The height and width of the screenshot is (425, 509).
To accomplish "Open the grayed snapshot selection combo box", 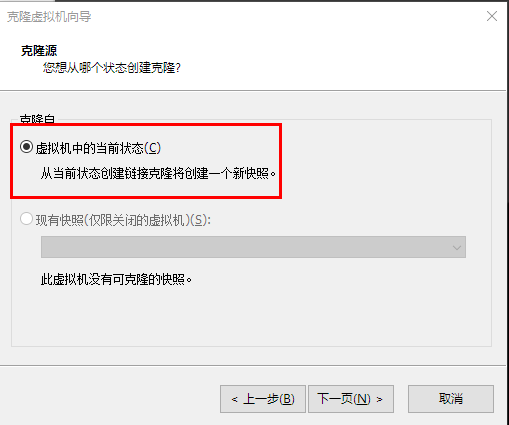I will click(253, 247).
